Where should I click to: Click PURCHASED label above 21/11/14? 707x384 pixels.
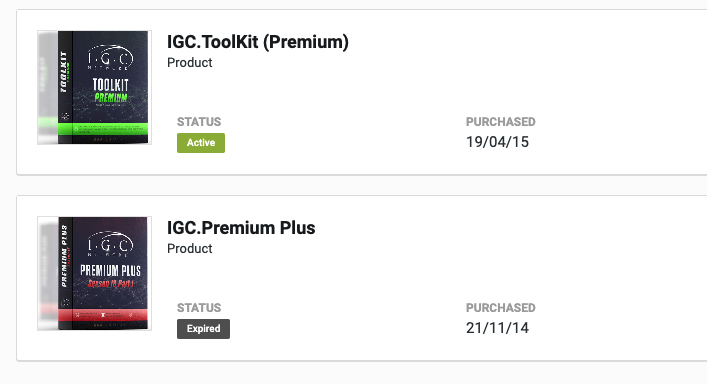500,308
